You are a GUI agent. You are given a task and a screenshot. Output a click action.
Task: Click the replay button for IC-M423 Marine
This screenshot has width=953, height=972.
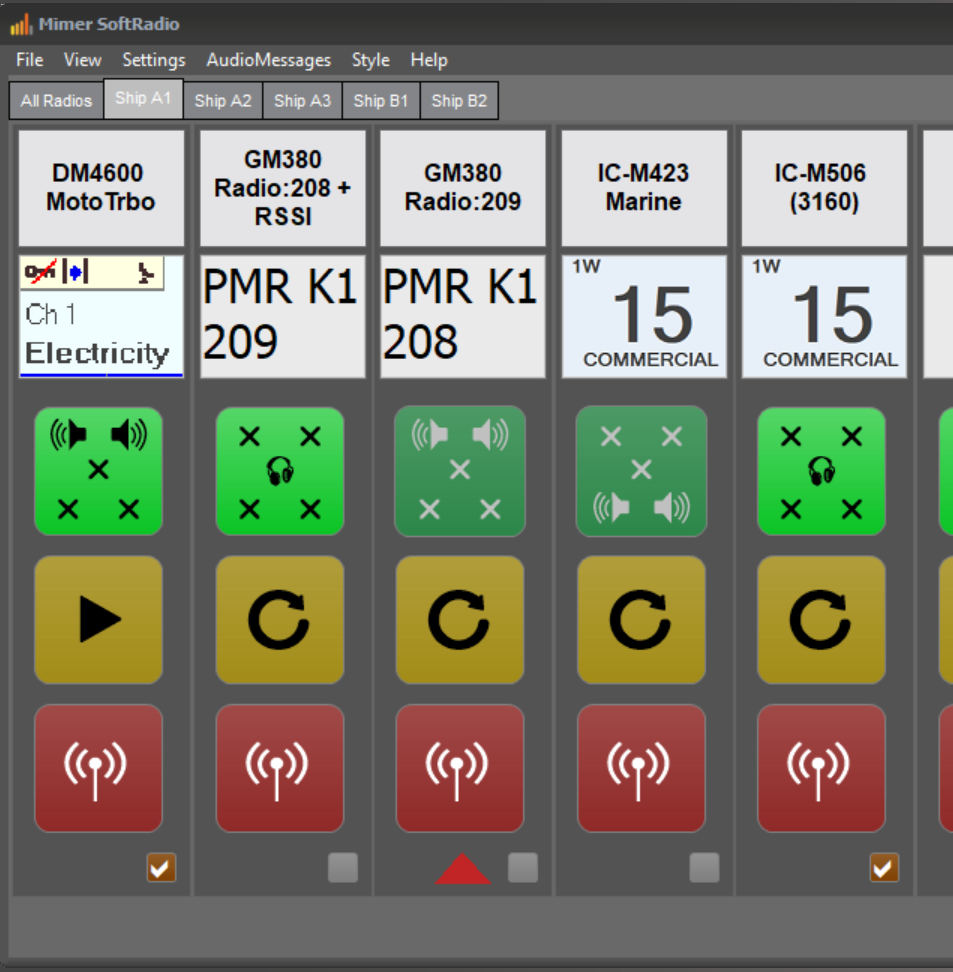pos(641,620)
